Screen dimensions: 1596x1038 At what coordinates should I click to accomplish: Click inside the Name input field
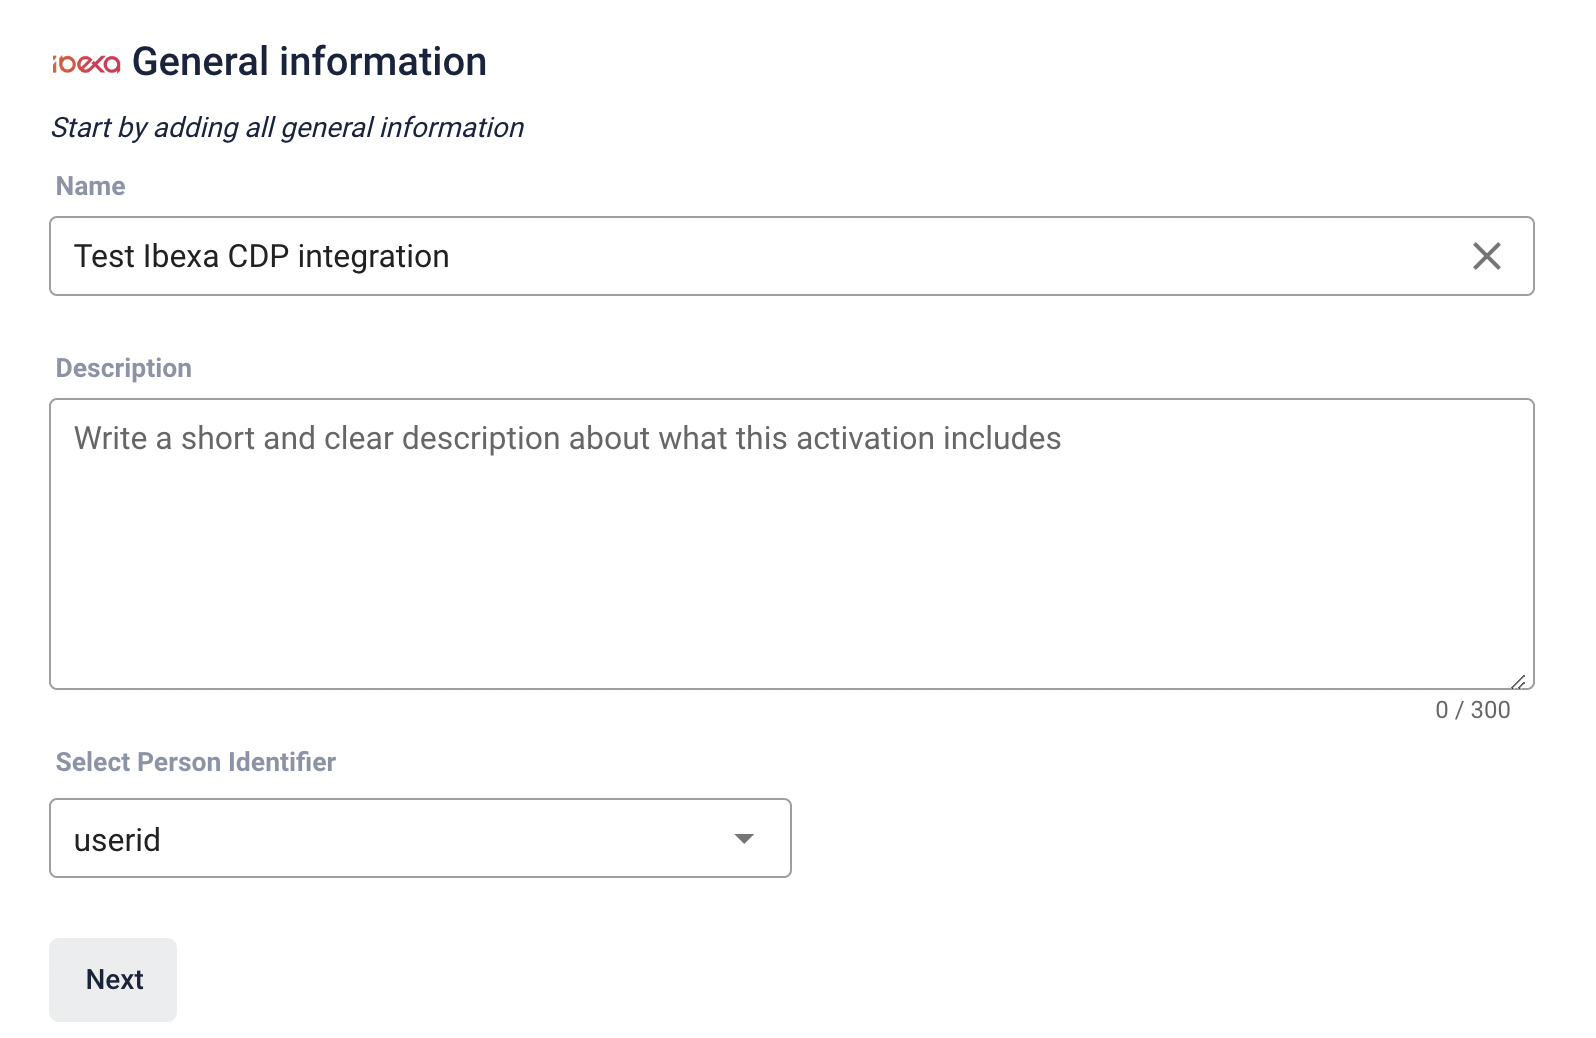click(700, 256)
